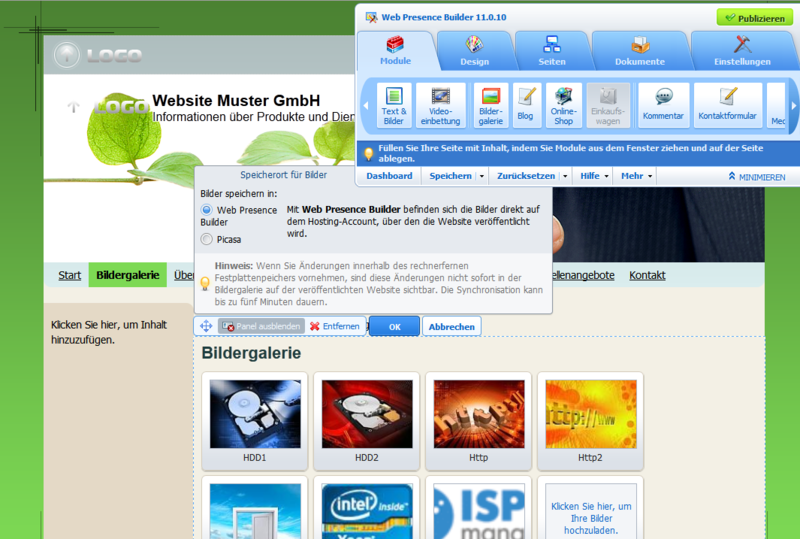Open the Dashboard link
Image resolution: width=800 pixels, height=539 pixels.
click(389, 176)
